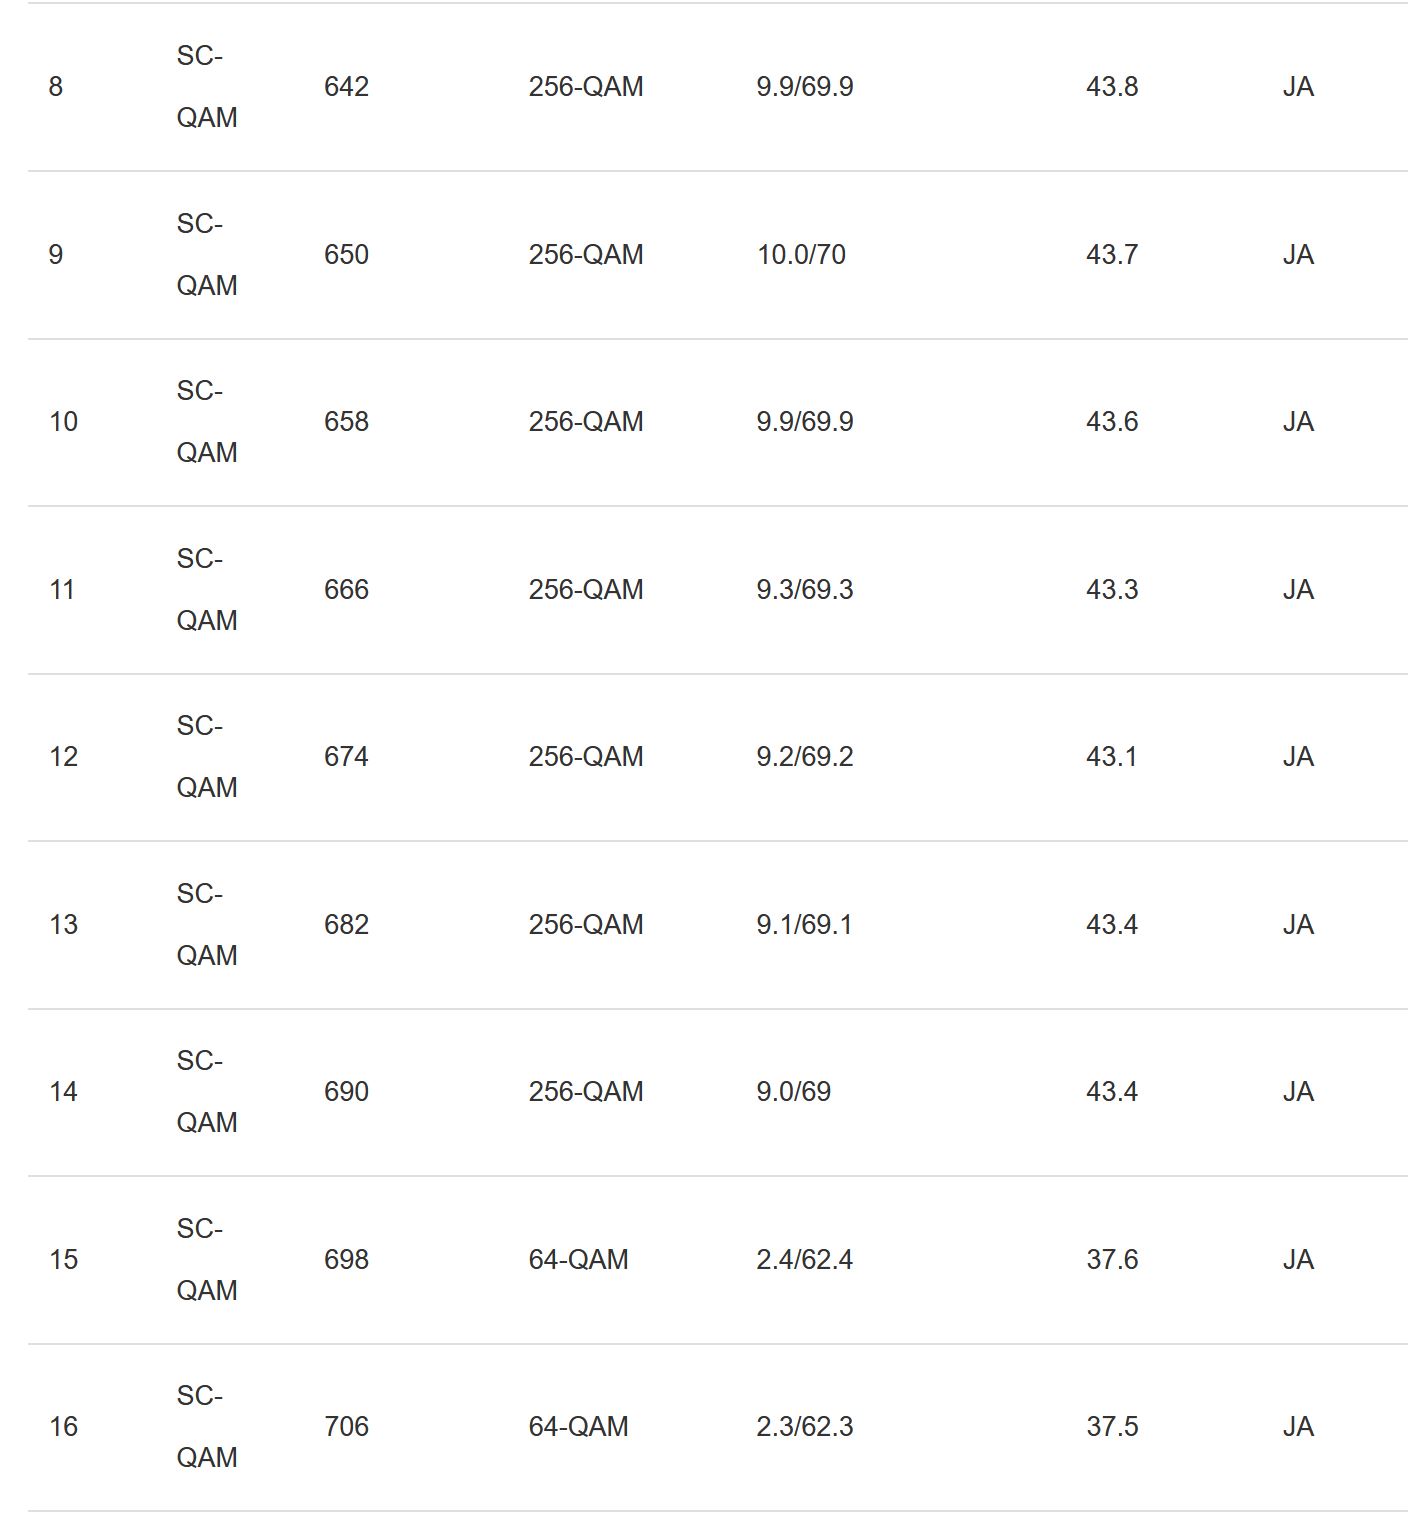Select frequency 682 value

[x=346, y=925]
